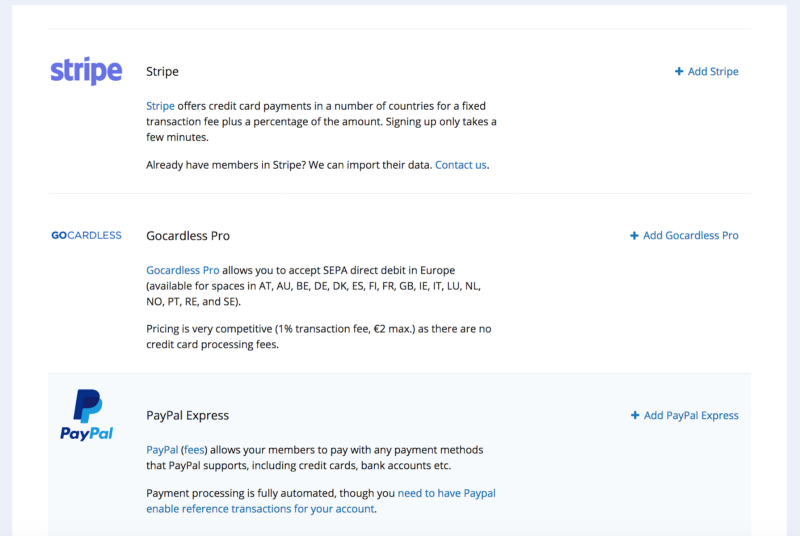Open the Gocardless Pro description link

tap(183, 270)
